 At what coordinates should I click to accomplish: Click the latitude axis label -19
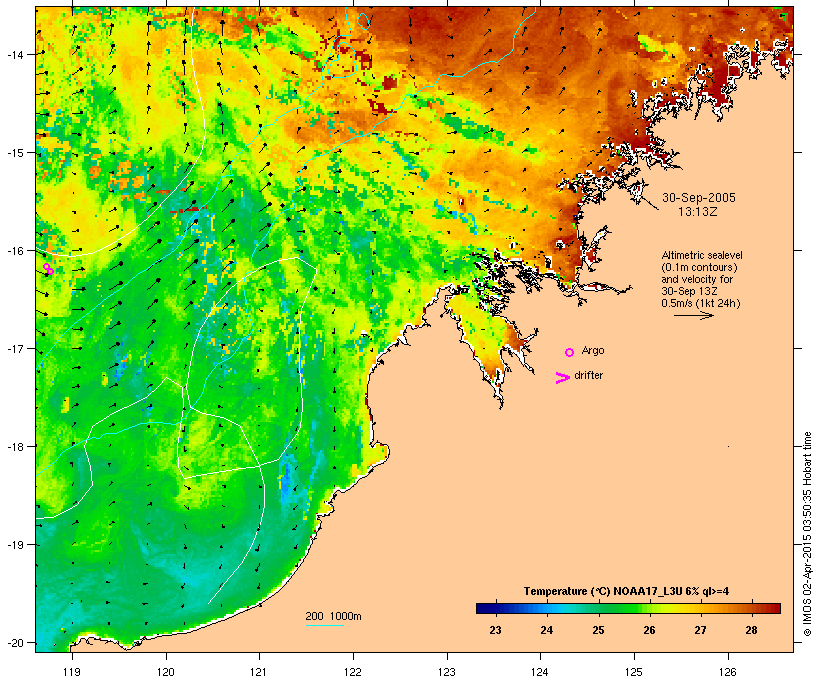15,545
